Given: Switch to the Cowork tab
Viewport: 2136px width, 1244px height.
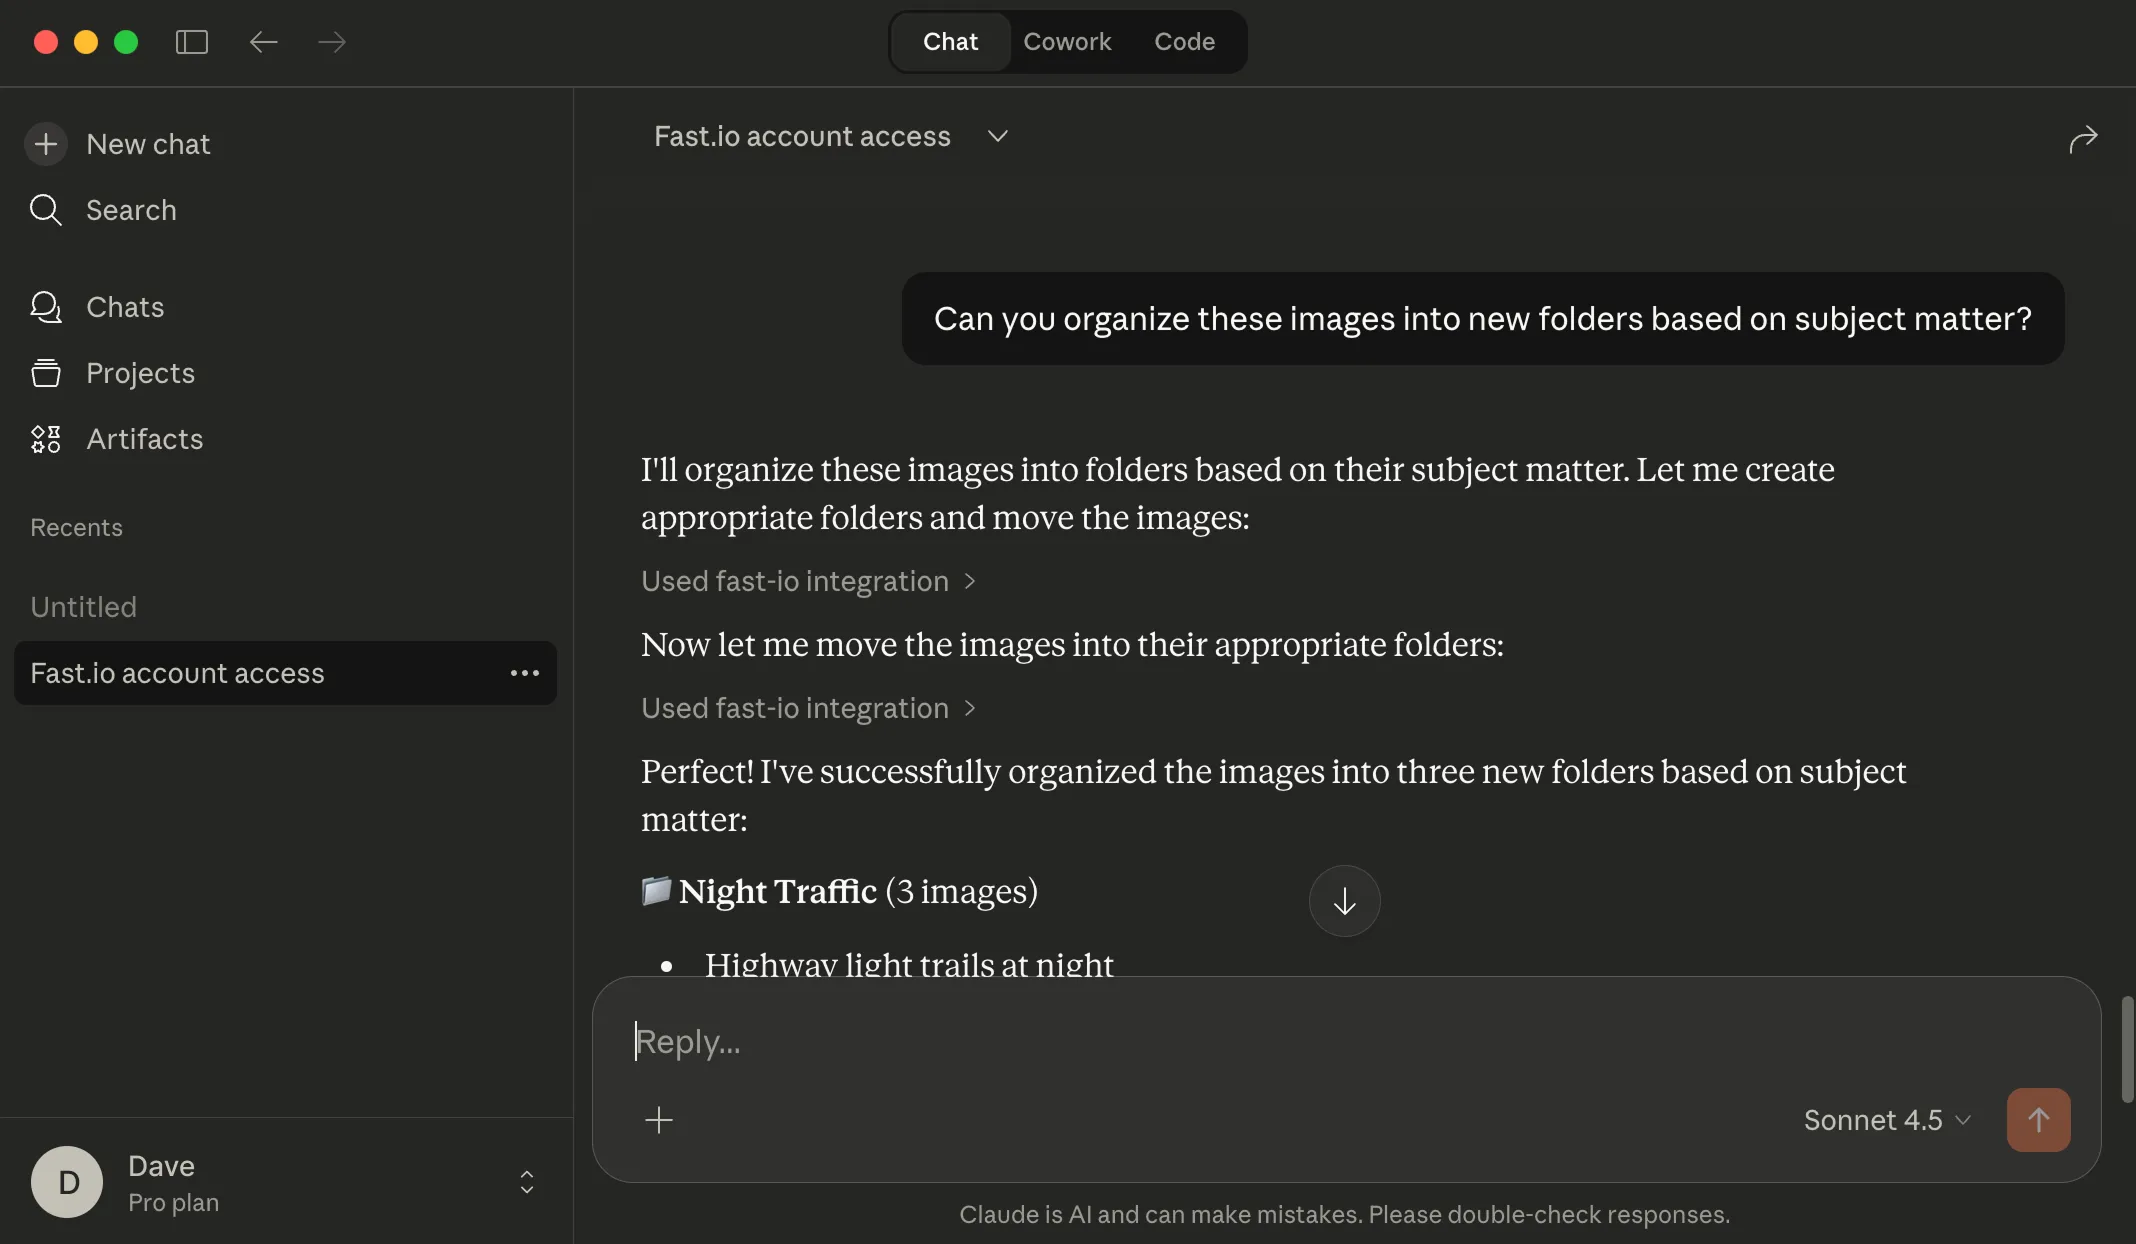Looking at the screenshot, I should pos(1067,42).
